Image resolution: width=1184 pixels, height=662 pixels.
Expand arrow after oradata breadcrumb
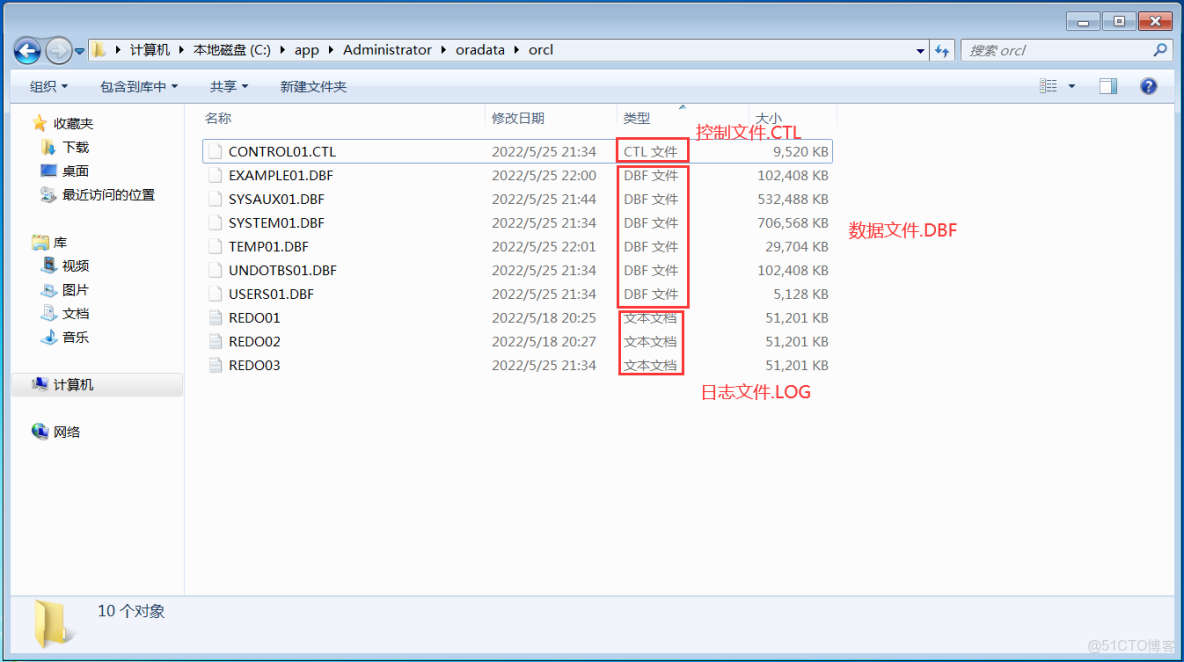click(517, 50)
